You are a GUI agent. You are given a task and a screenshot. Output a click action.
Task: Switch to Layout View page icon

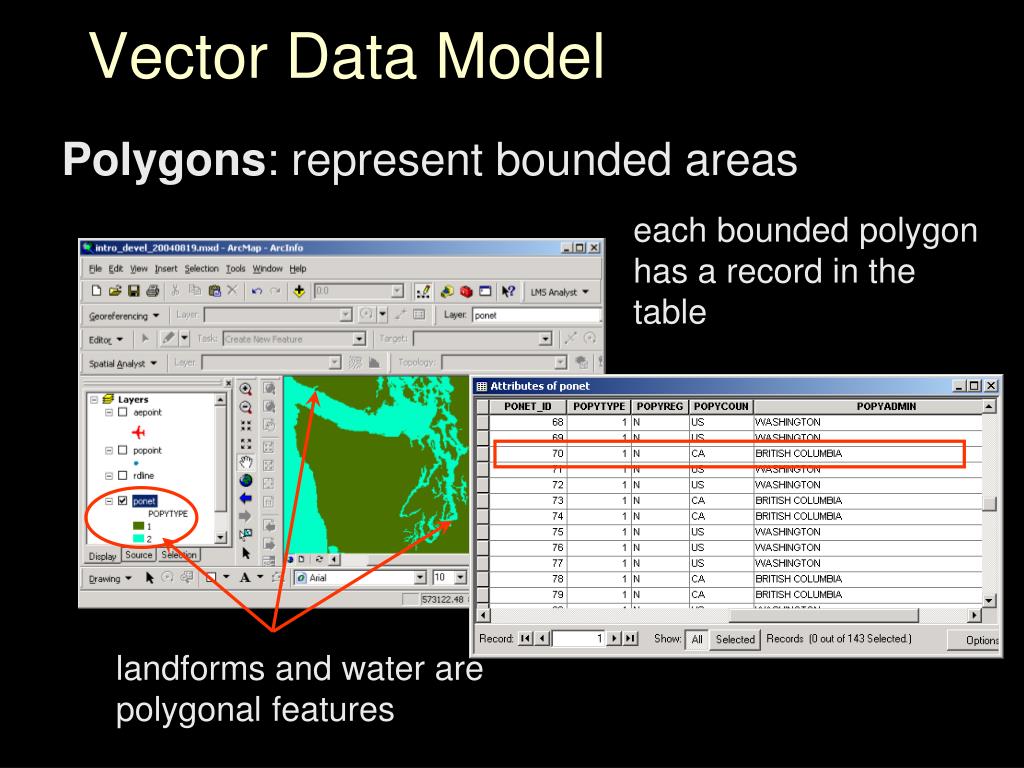(x=301, y=560)
